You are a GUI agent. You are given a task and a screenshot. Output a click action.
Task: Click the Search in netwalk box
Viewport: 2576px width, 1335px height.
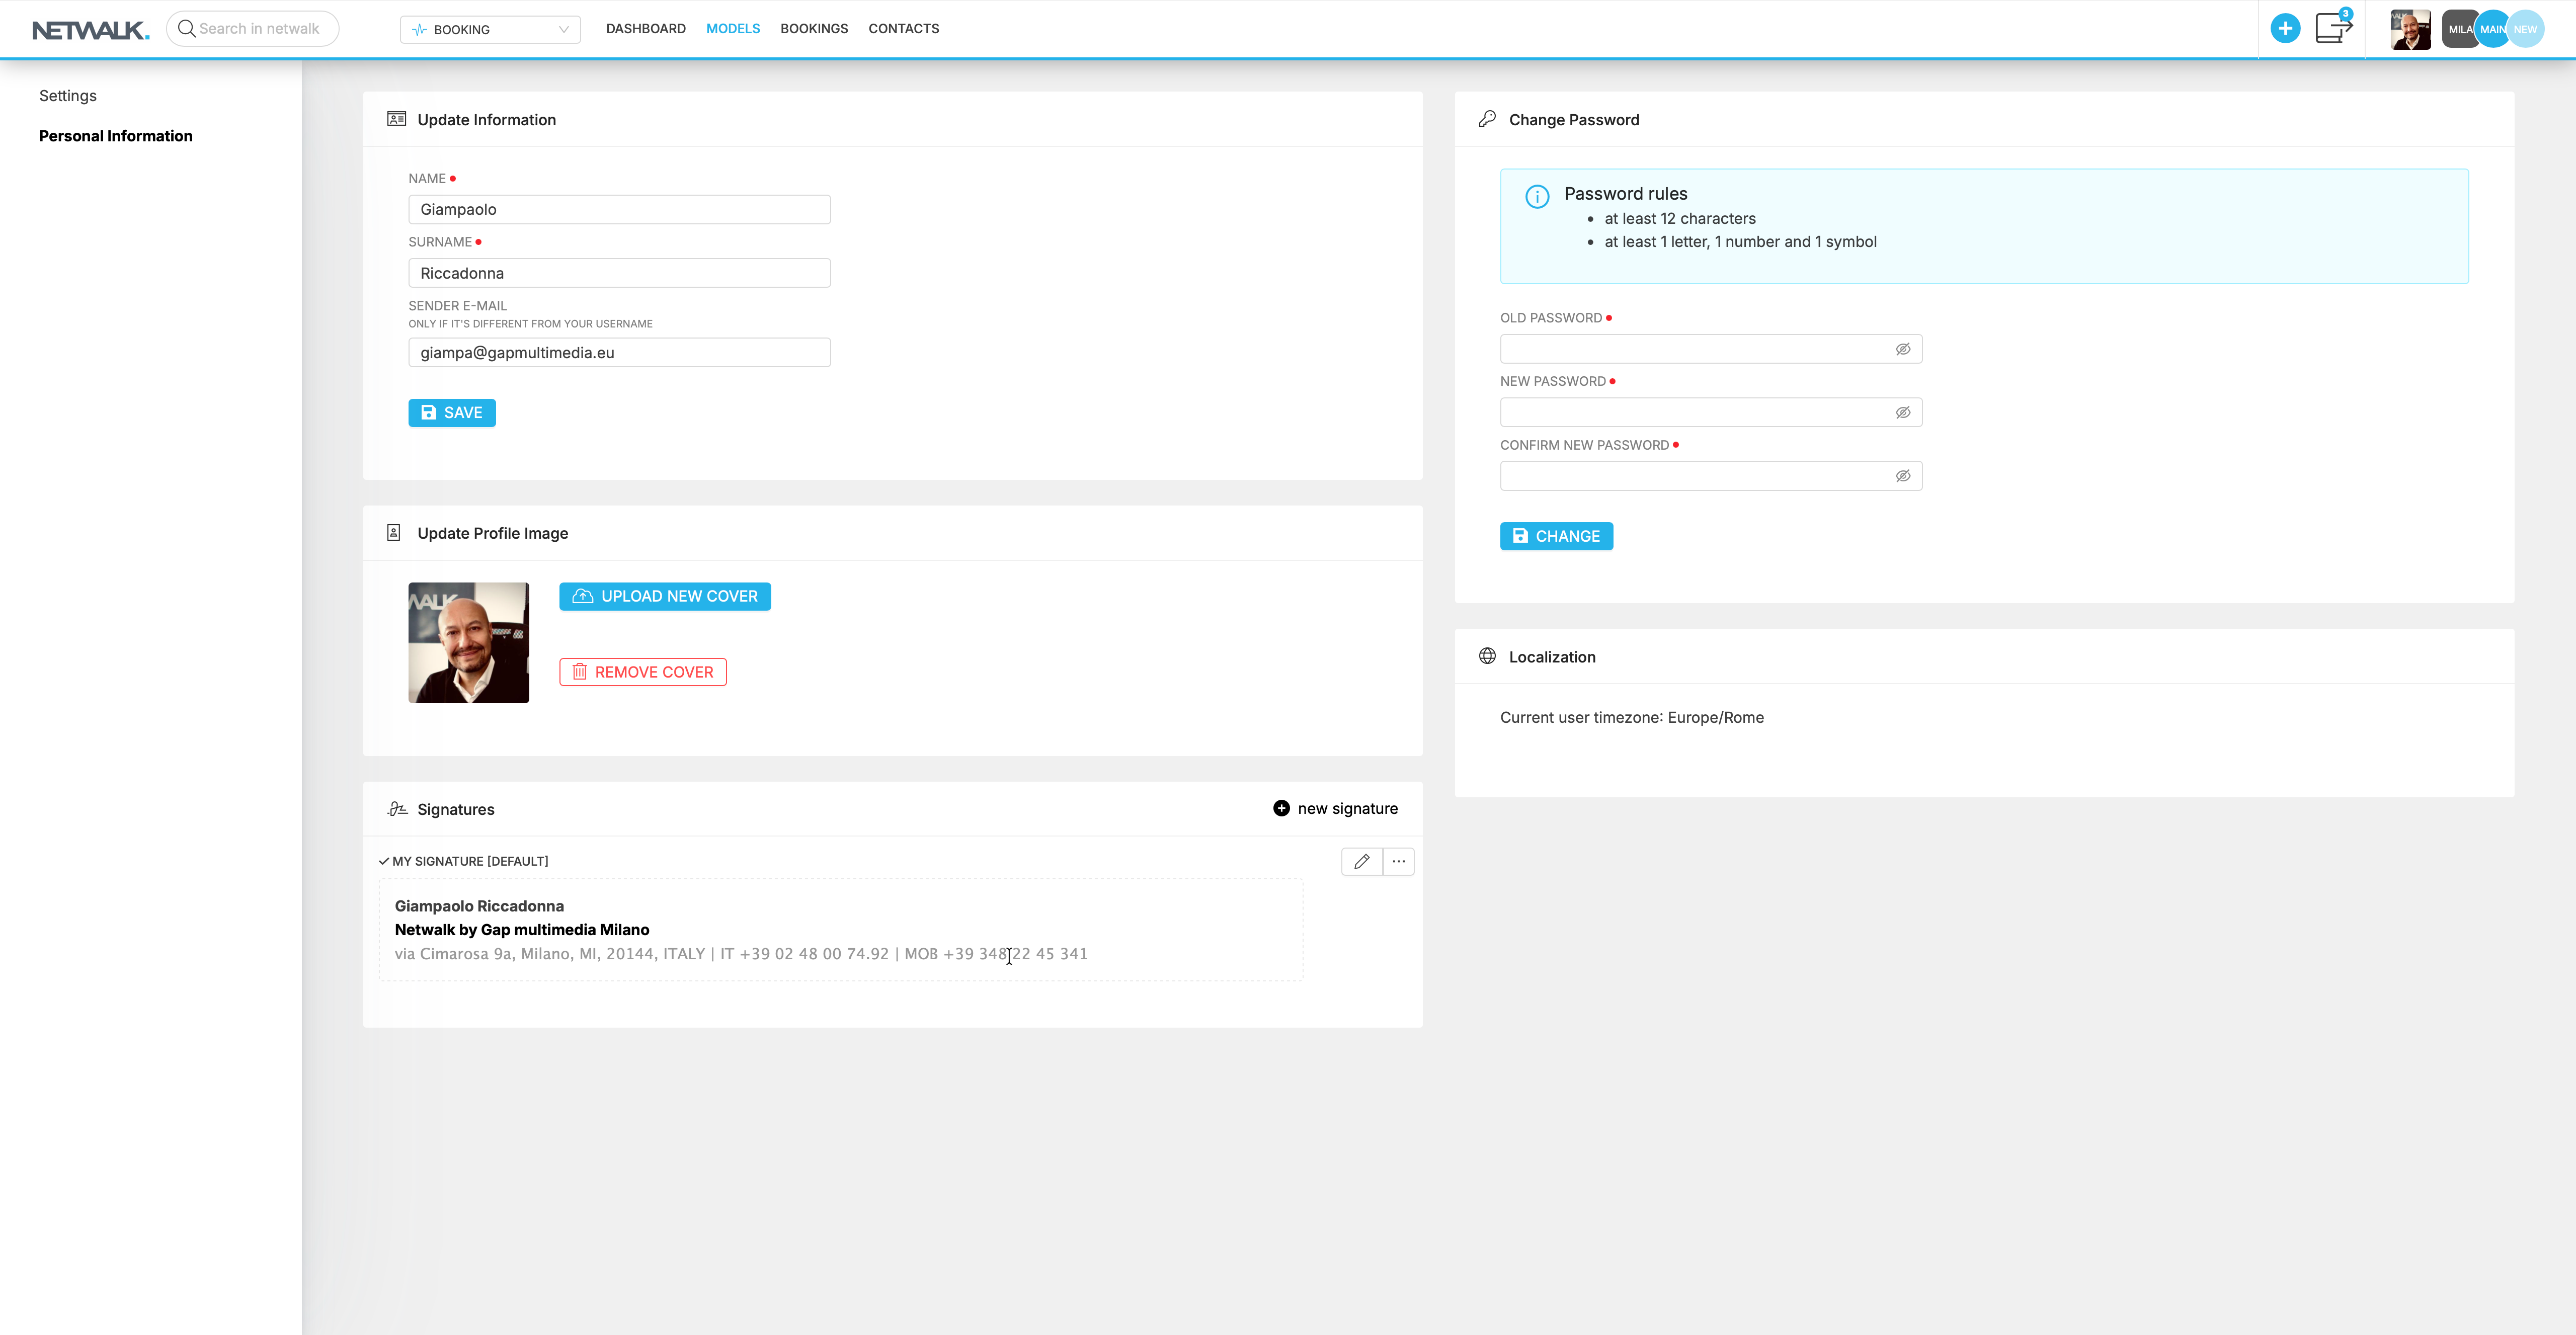click(x=252, y=28)
